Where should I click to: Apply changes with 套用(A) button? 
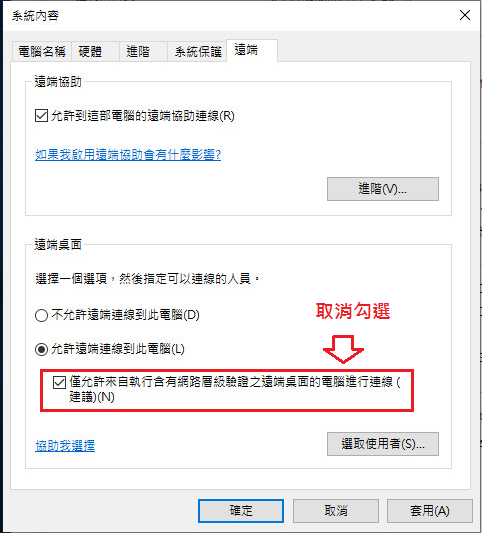point(430,511)
